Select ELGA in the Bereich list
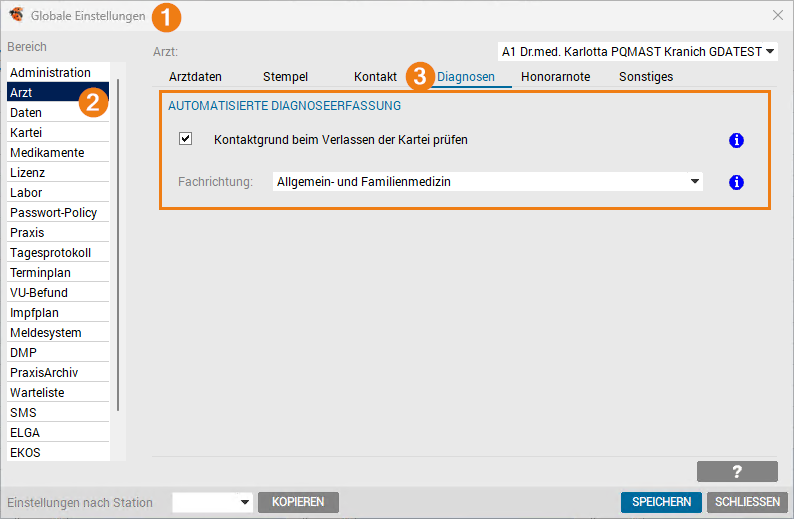This screenshot has height=519, width=794. pos(26,433)
